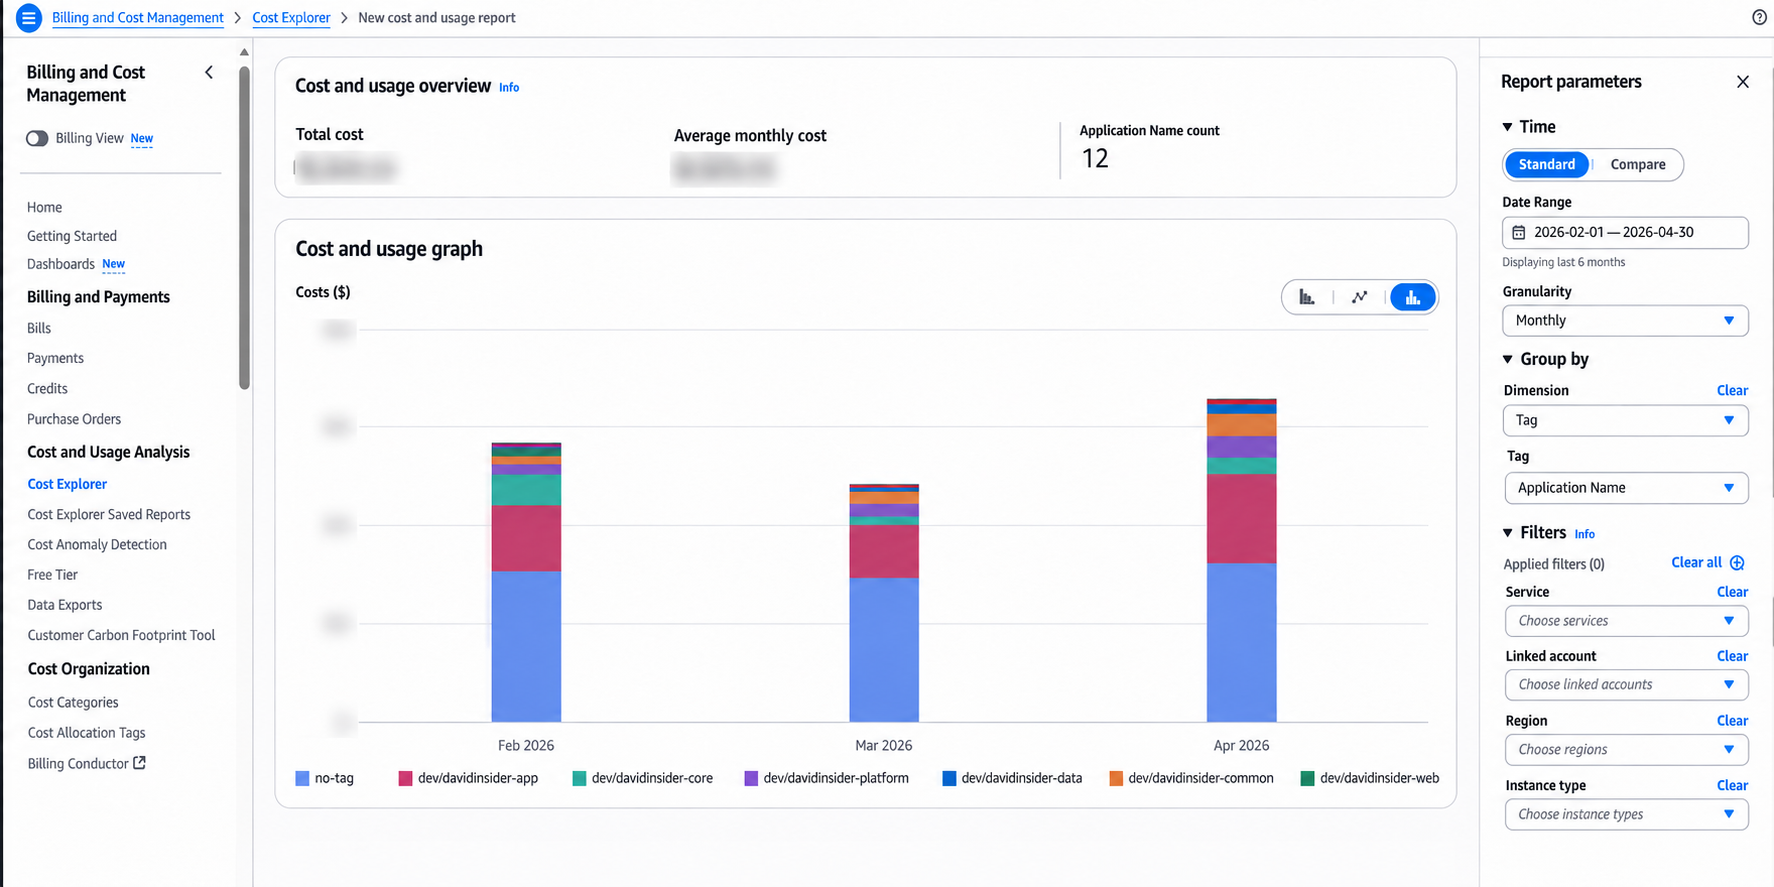Open Cost Explorer Saved Reports in sidebar

click(109, 515)
